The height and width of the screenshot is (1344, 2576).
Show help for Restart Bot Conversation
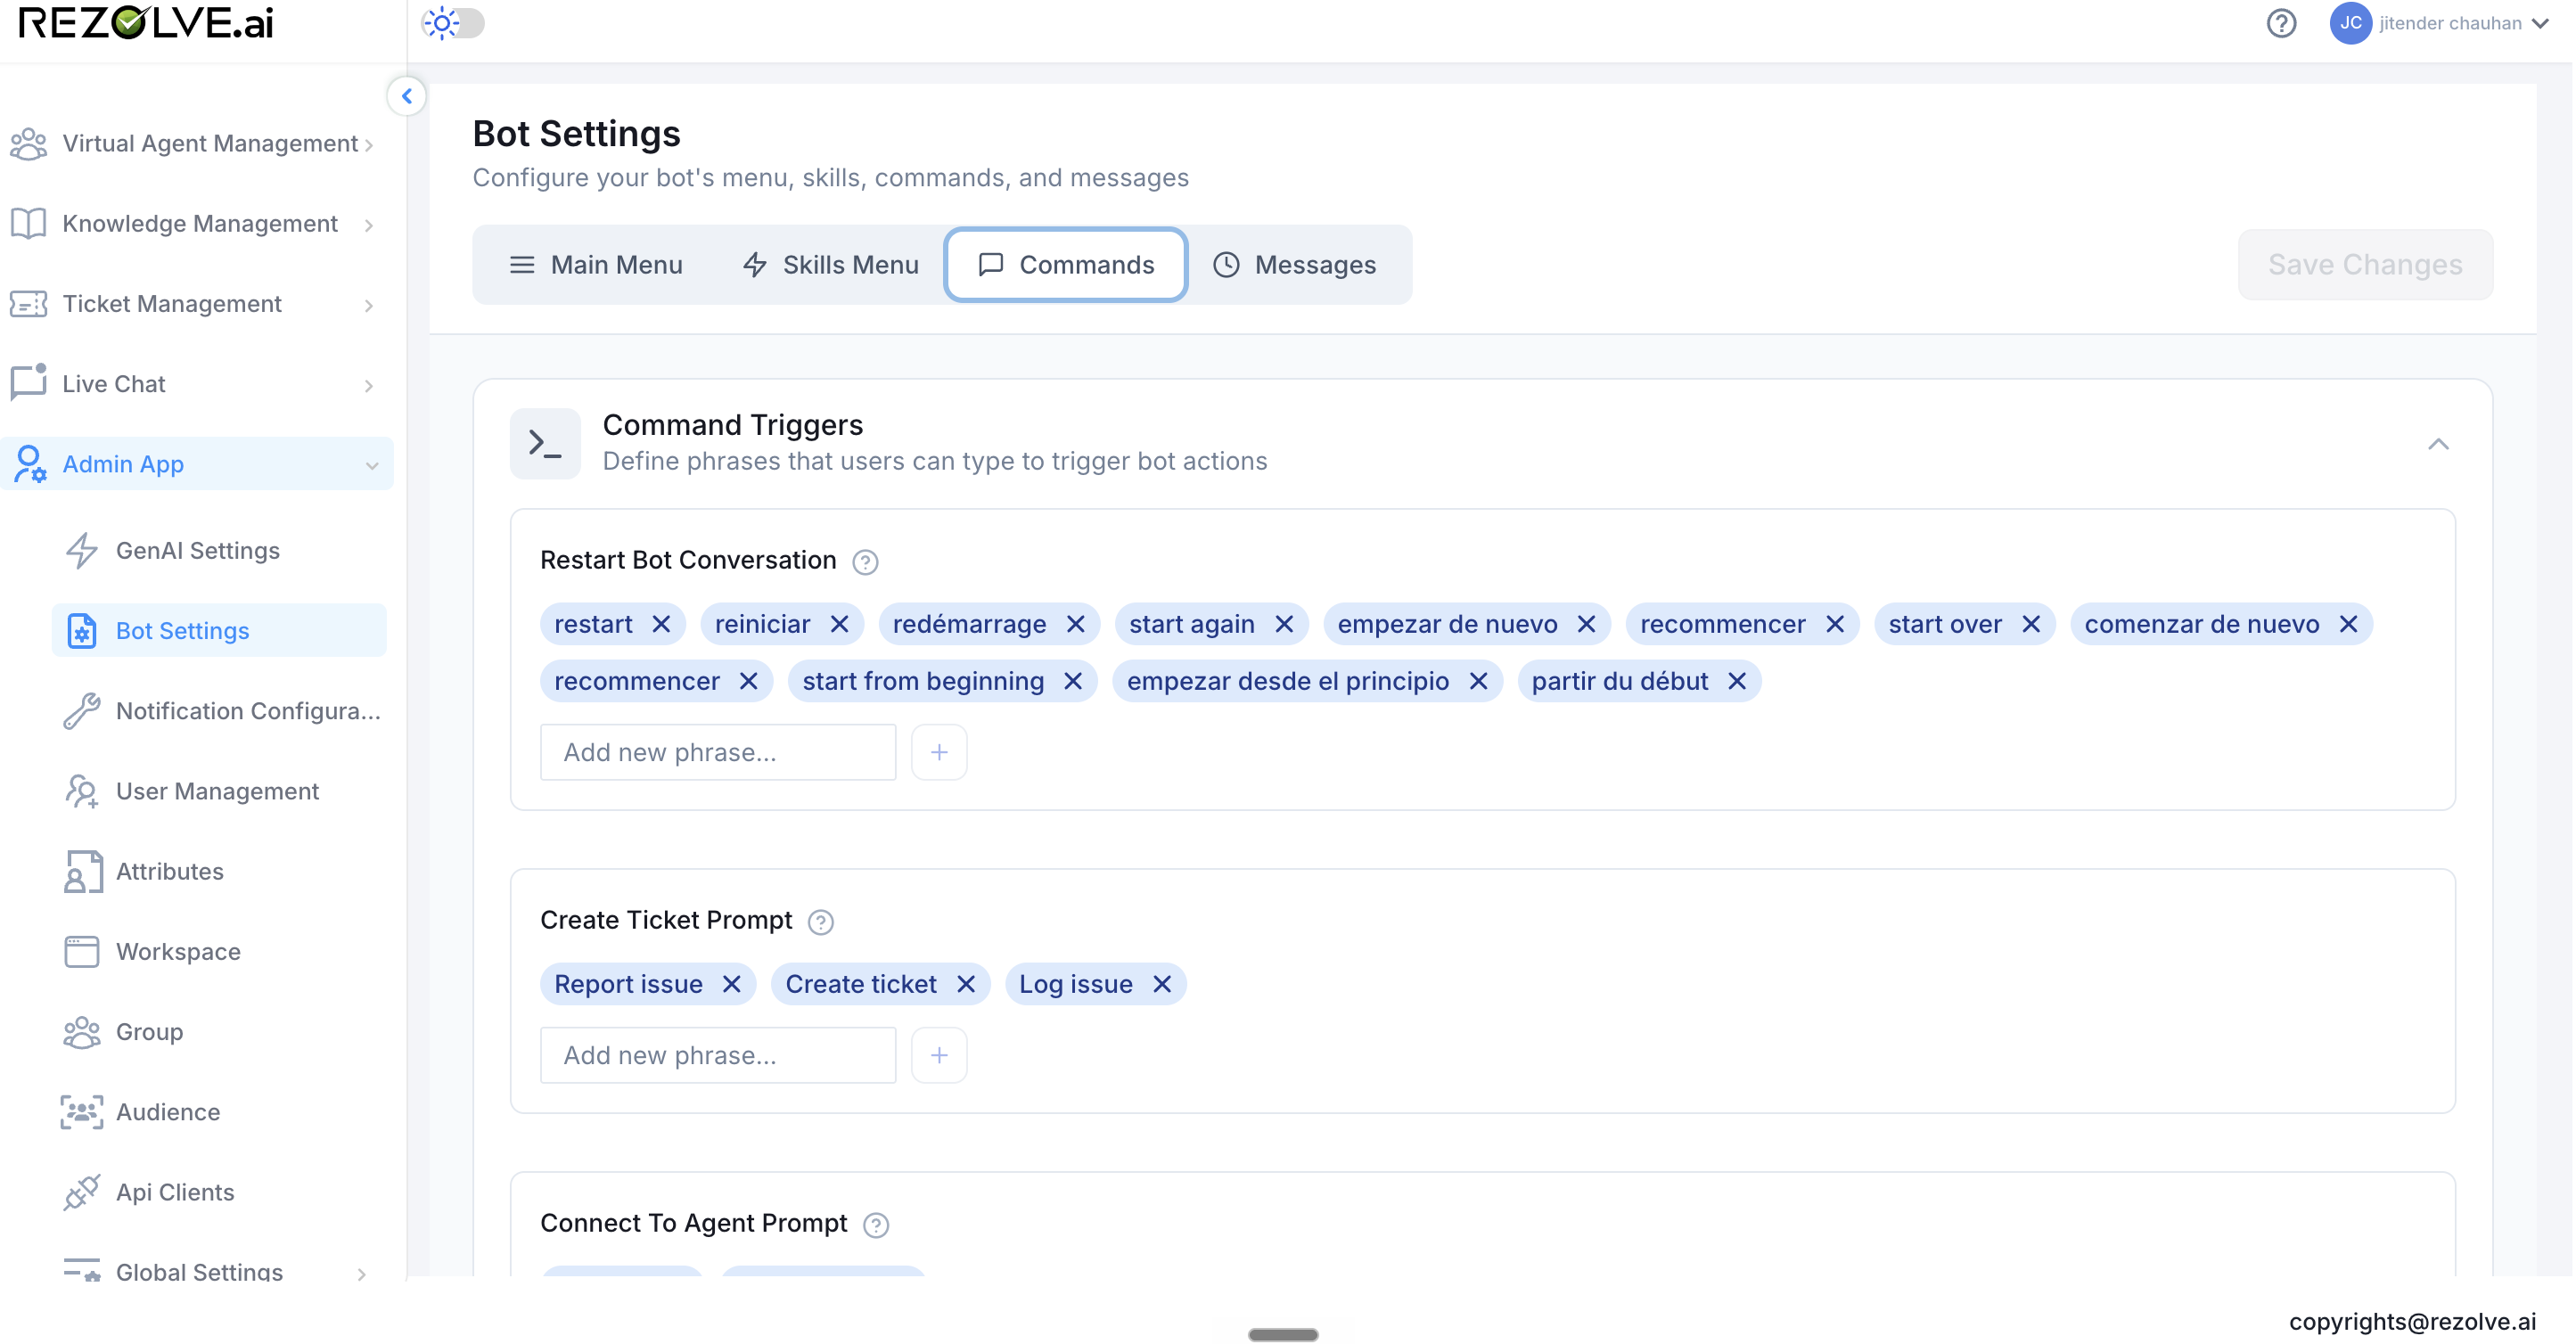tap(865, 562)
